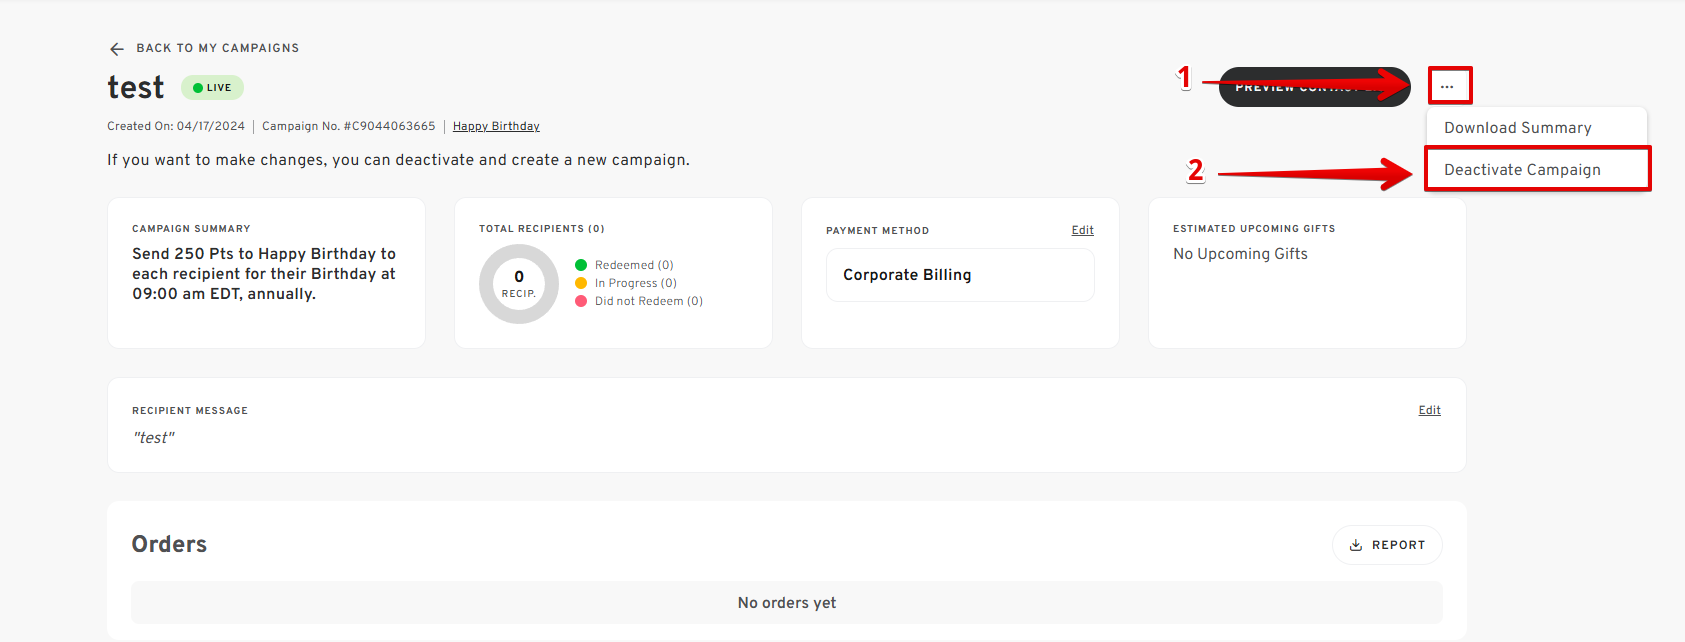Click the pink Did not Redeem dot
Viewport: 1685px width, 642px height.
pos(581,301)
